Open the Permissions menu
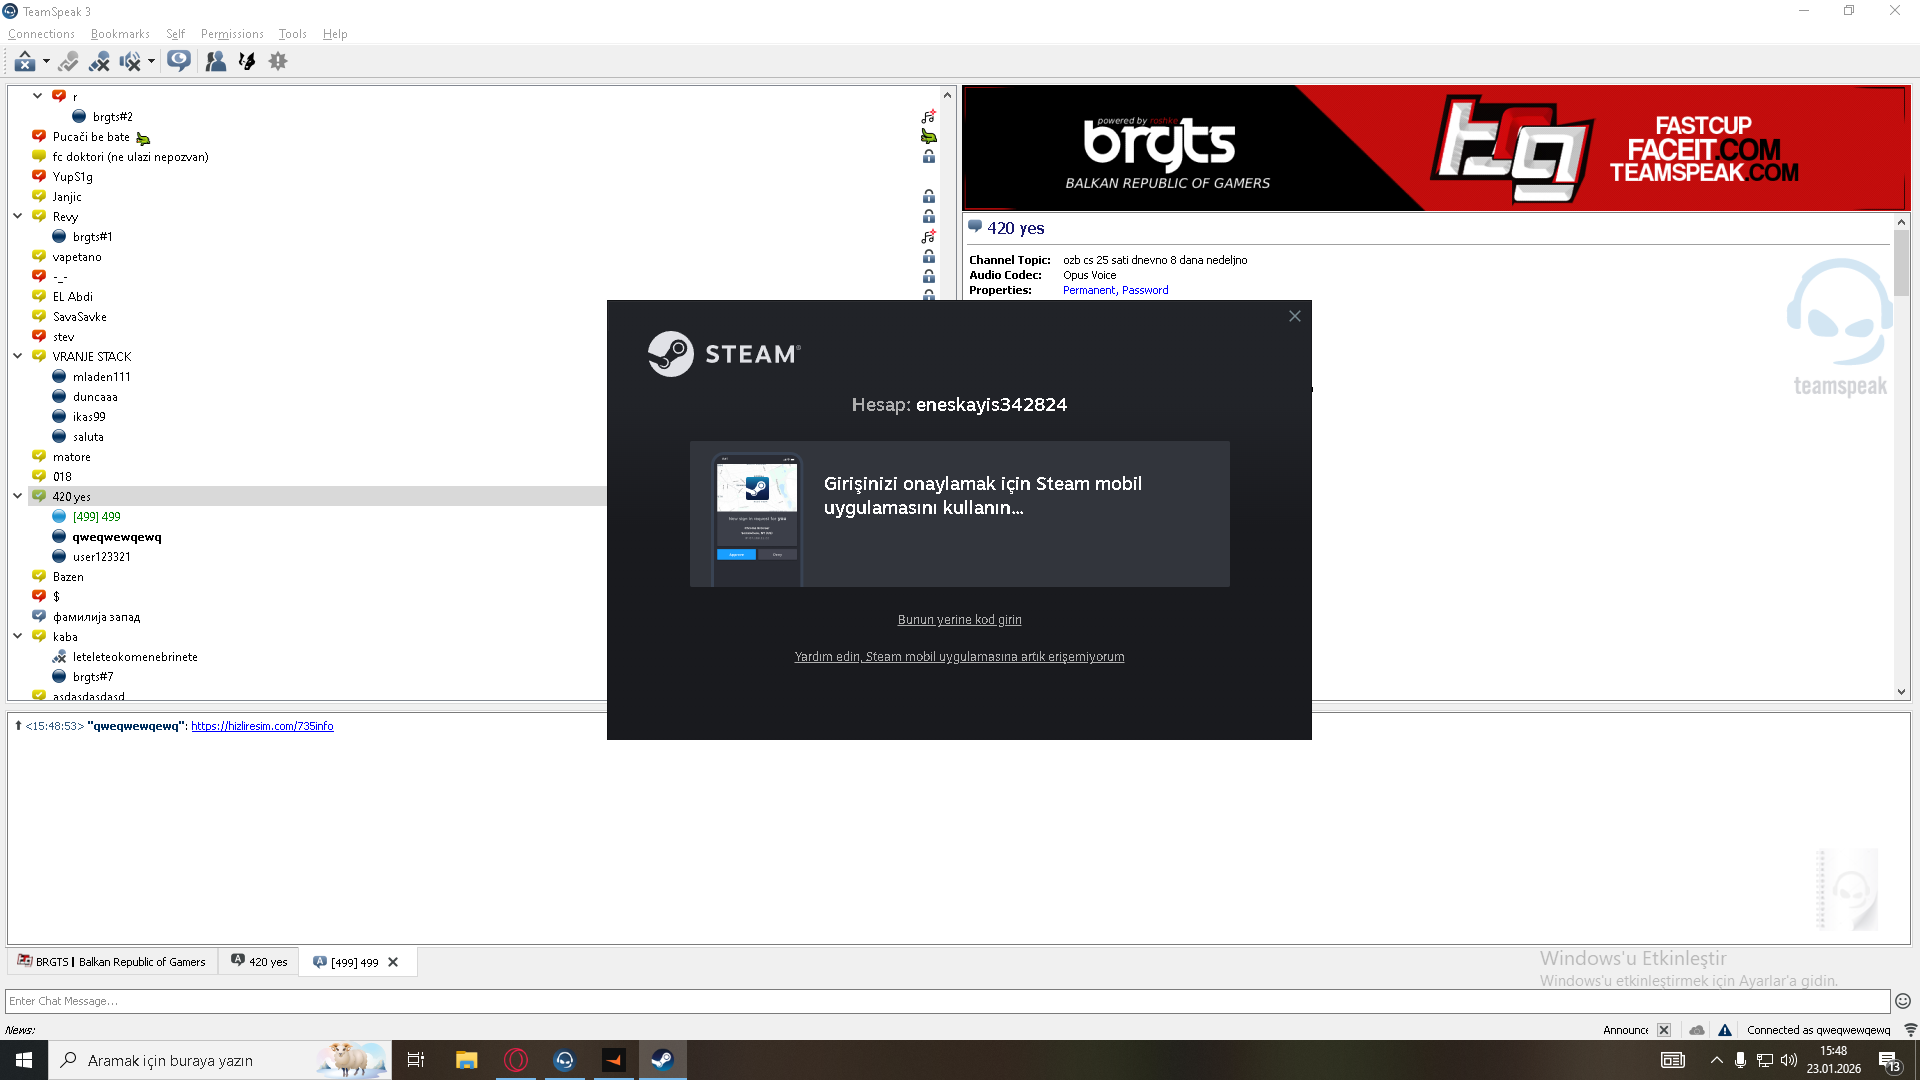Viewport: 1920px width, 1080px height. point(232,34)
